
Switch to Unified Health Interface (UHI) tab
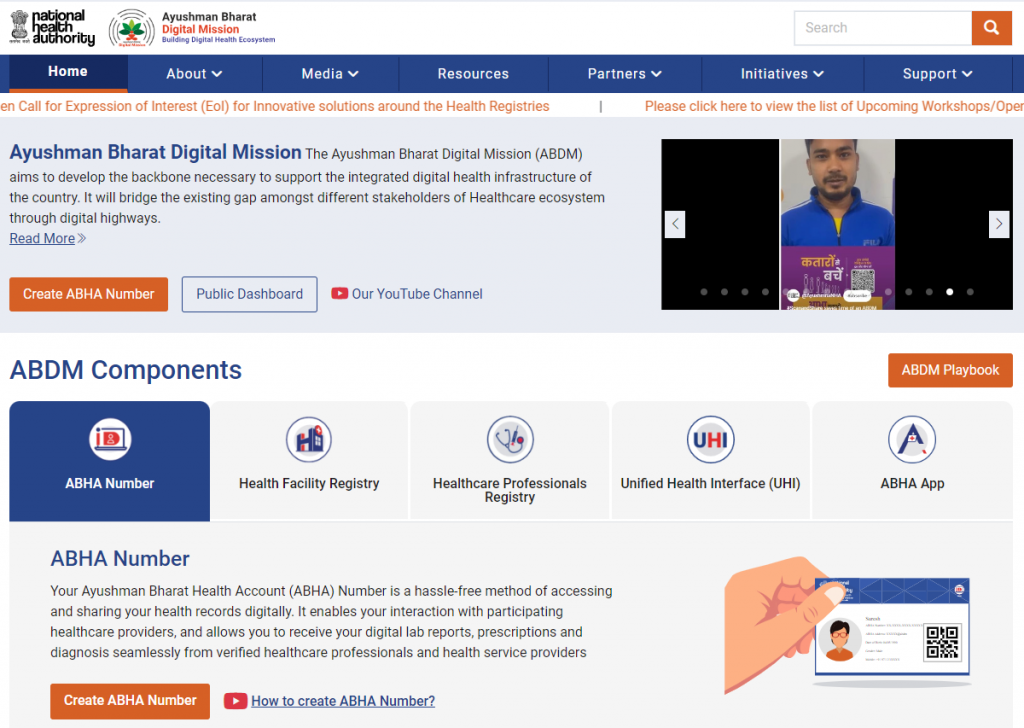(711, 461)
